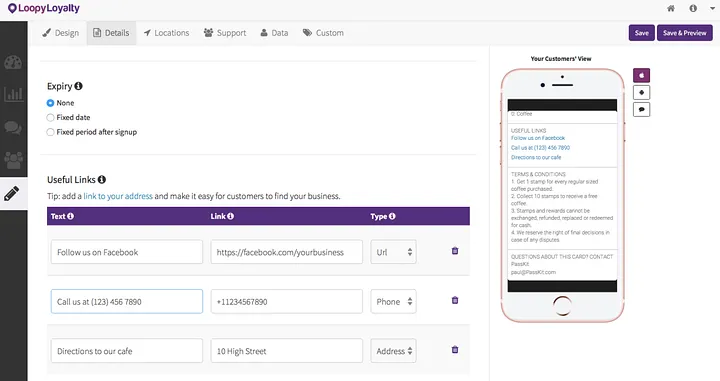Viewport: 720px width, 381px height.
Task: Click the info icon next to Expiry
Action: [79, 86]
